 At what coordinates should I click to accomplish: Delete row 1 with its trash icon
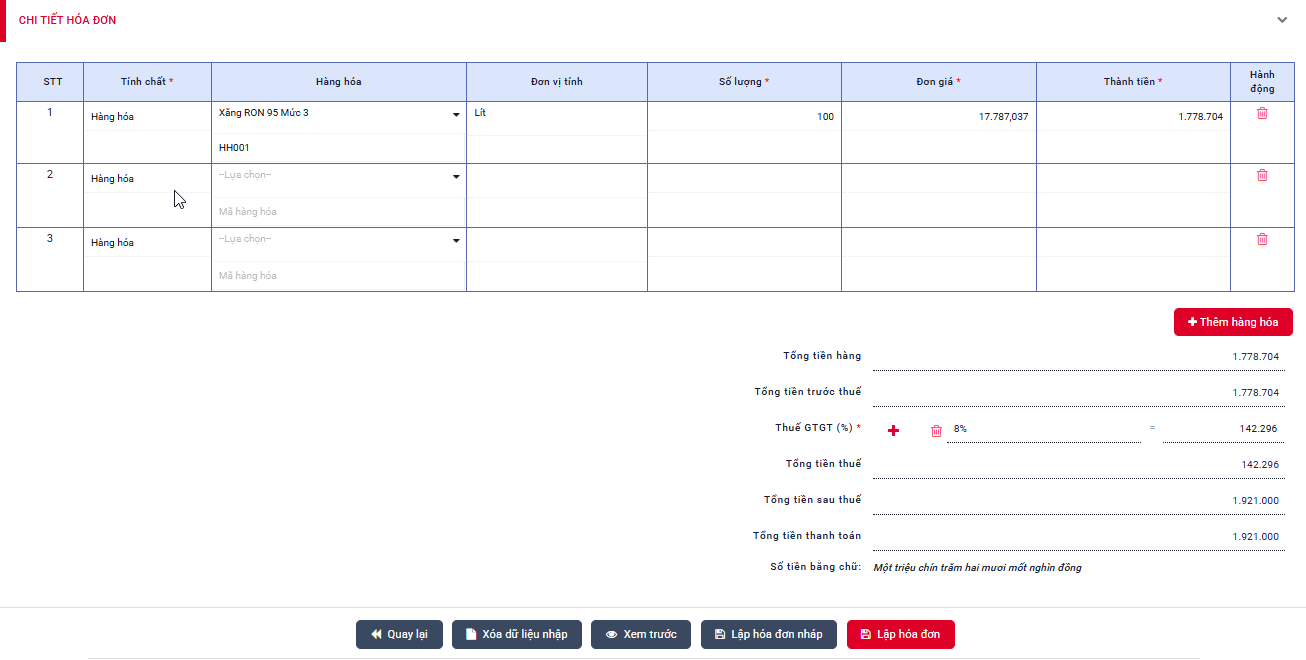point(1262,114)
